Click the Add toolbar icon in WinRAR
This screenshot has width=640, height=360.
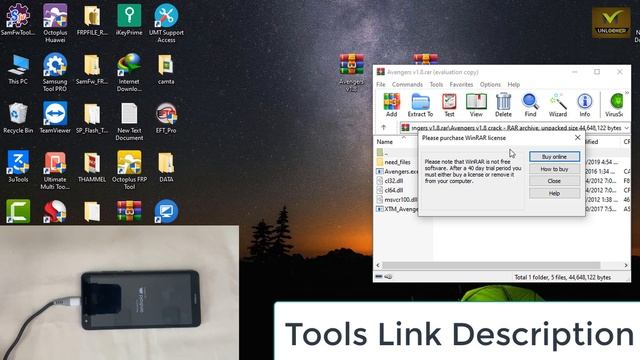point(391,105)
